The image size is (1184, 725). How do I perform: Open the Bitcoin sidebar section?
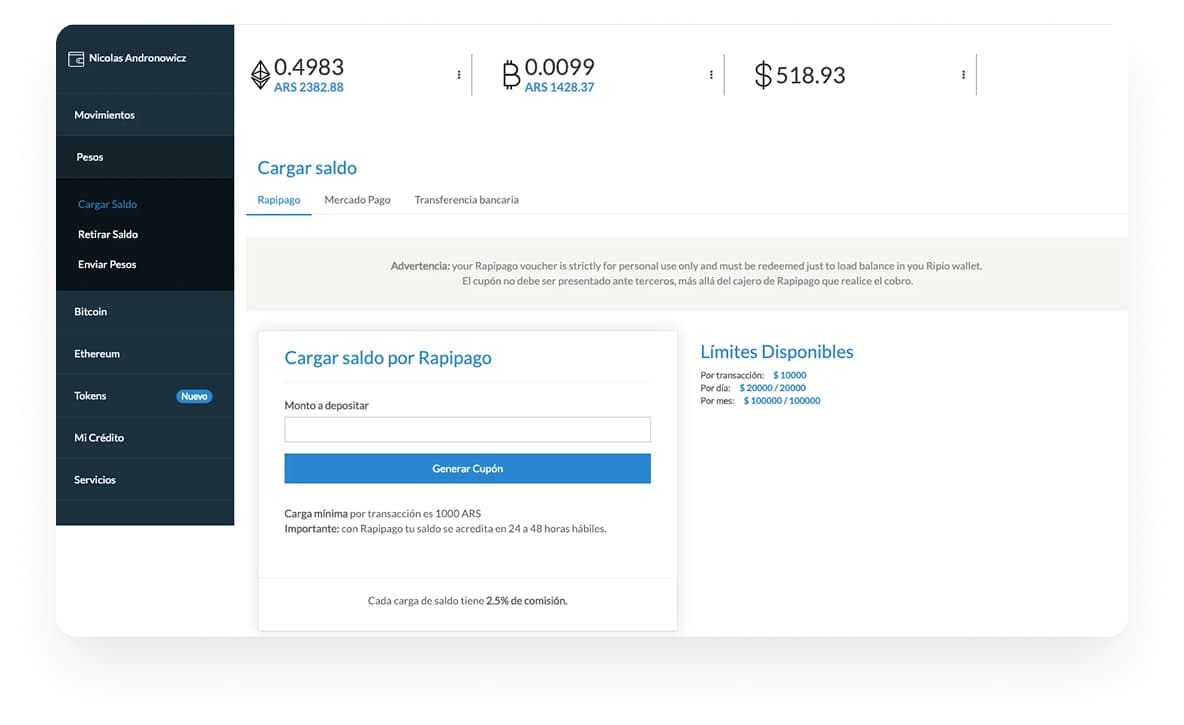point(145,312)
